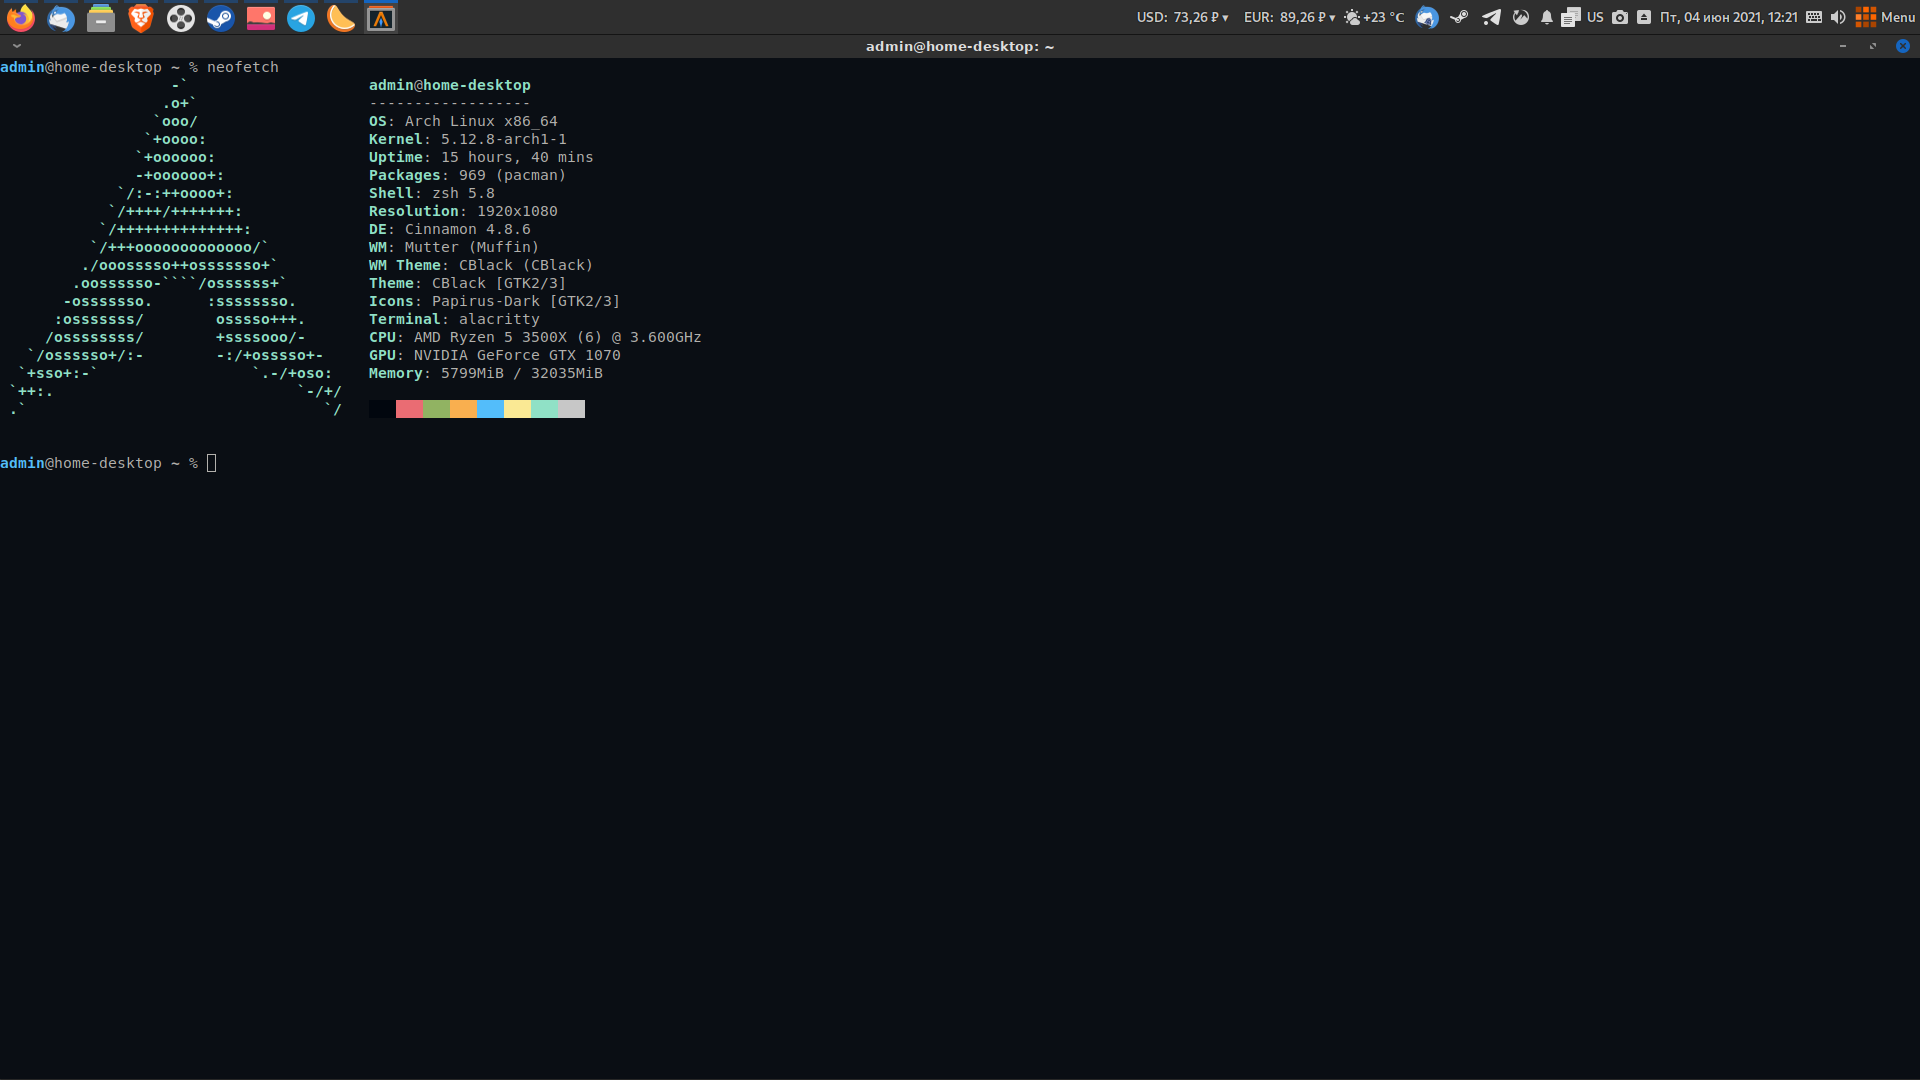Click the black neofetch color block

coord(382,409)
